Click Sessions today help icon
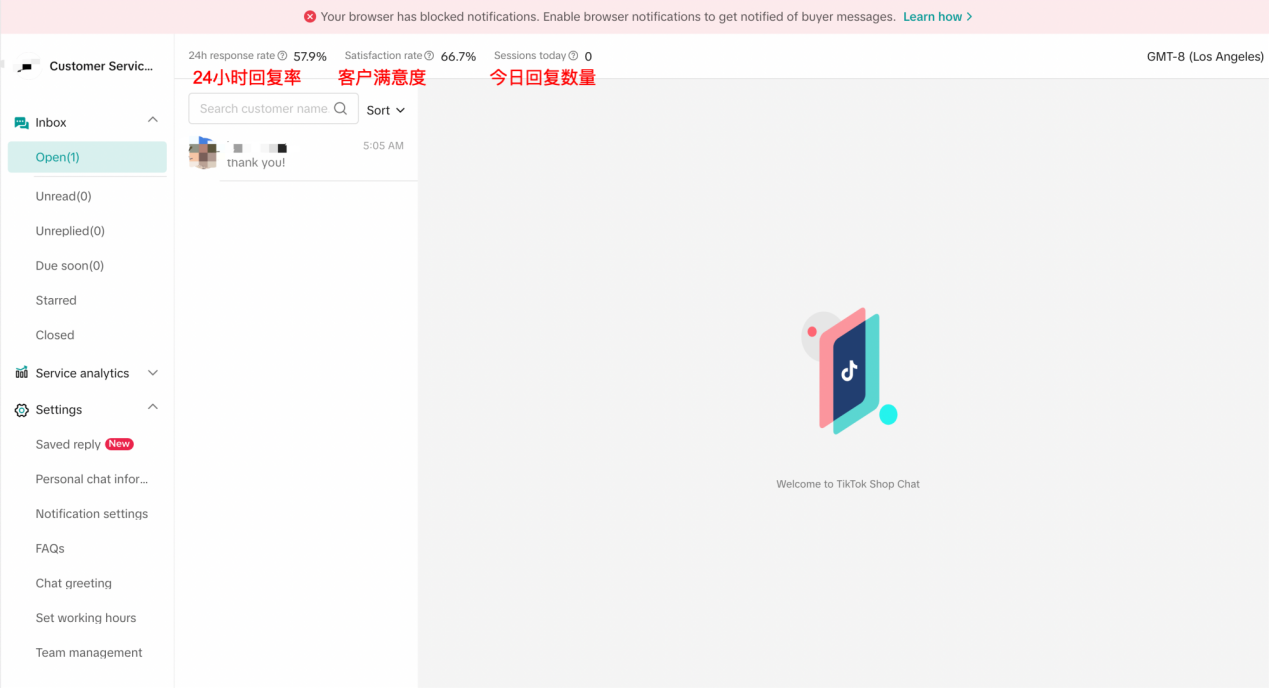 coord(573,56)
